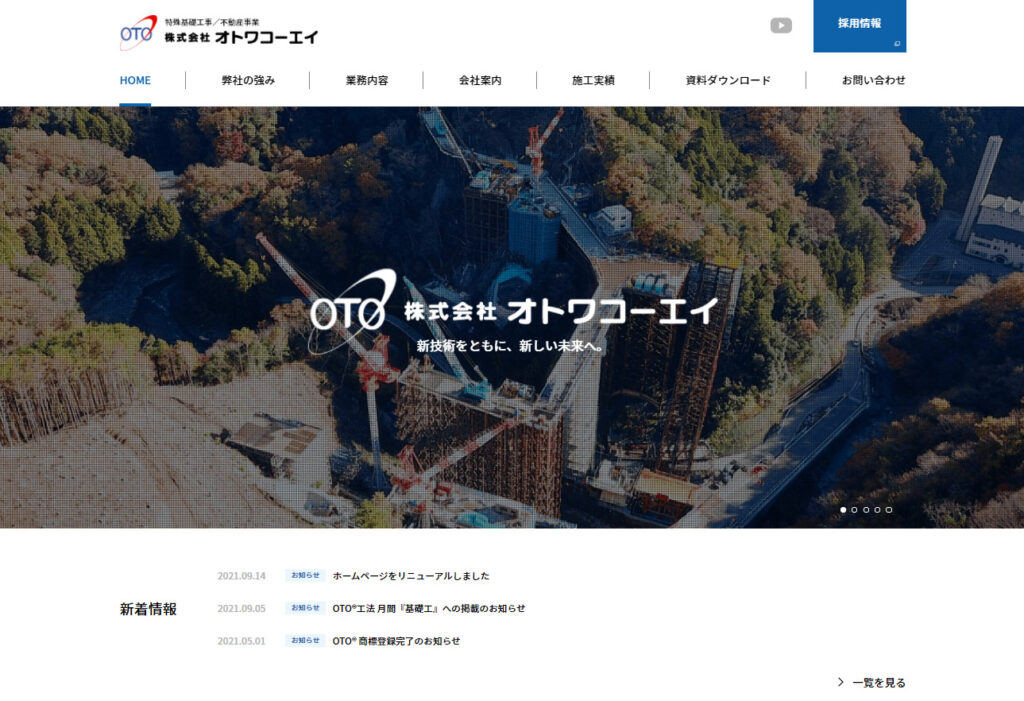
Task: Click 一覧を見る to view all news
Action: coord(872,683)
